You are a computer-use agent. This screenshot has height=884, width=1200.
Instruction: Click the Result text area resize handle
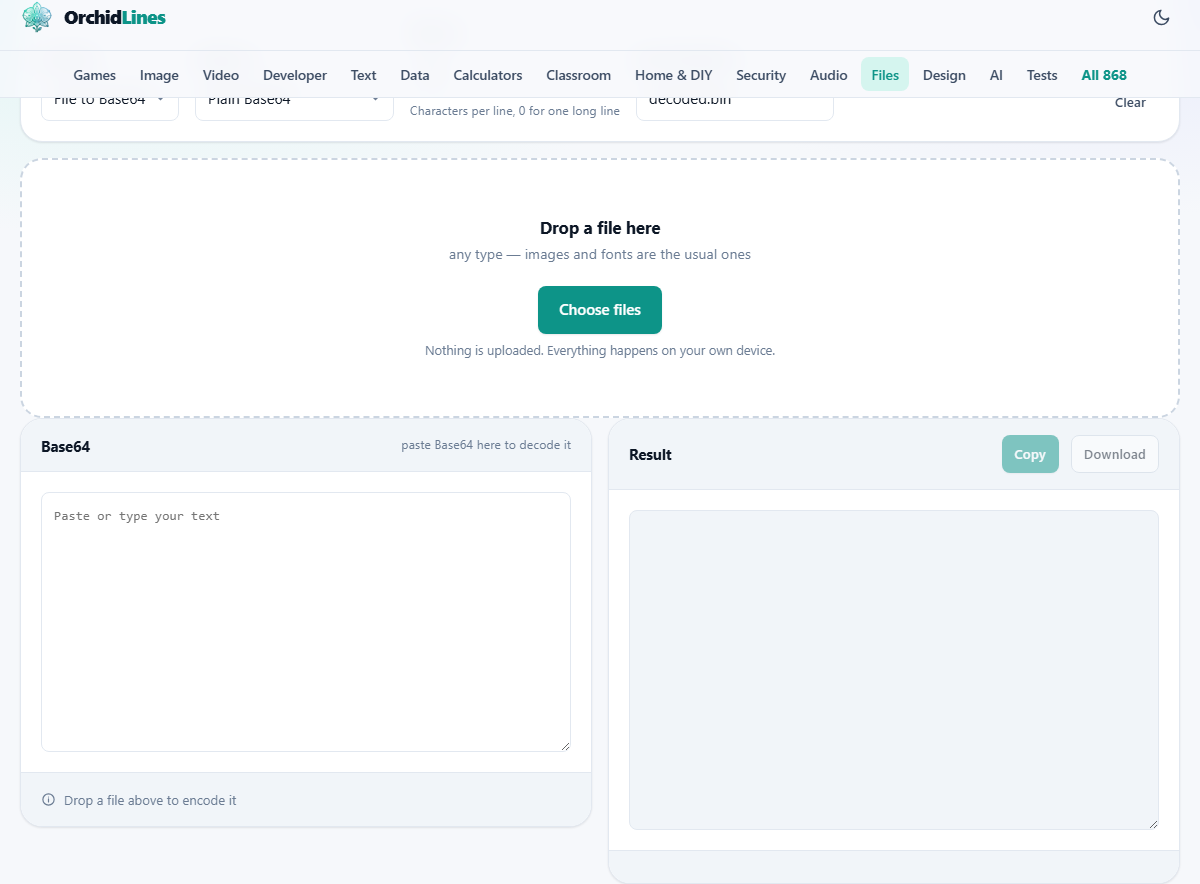(1152, 823)
